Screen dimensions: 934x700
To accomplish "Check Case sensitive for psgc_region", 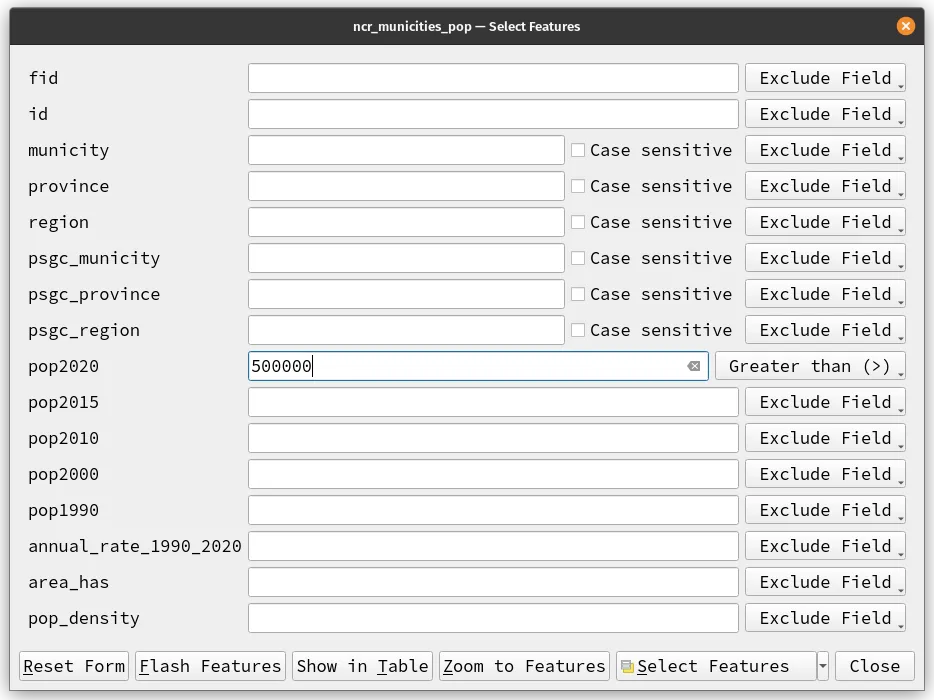I will click(x=578, y=330).
